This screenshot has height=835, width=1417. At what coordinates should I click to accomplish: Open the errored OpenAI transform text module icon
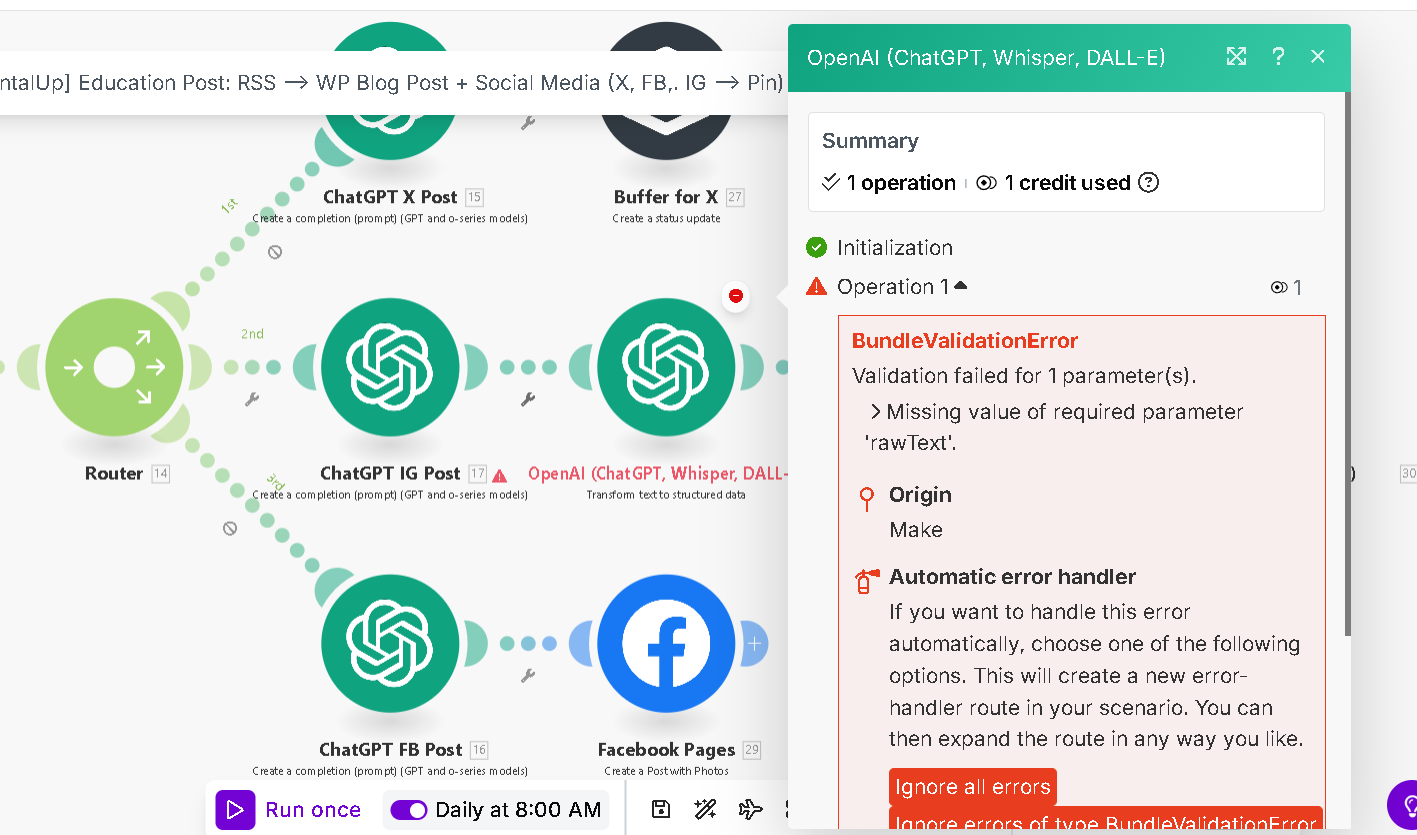666,367
